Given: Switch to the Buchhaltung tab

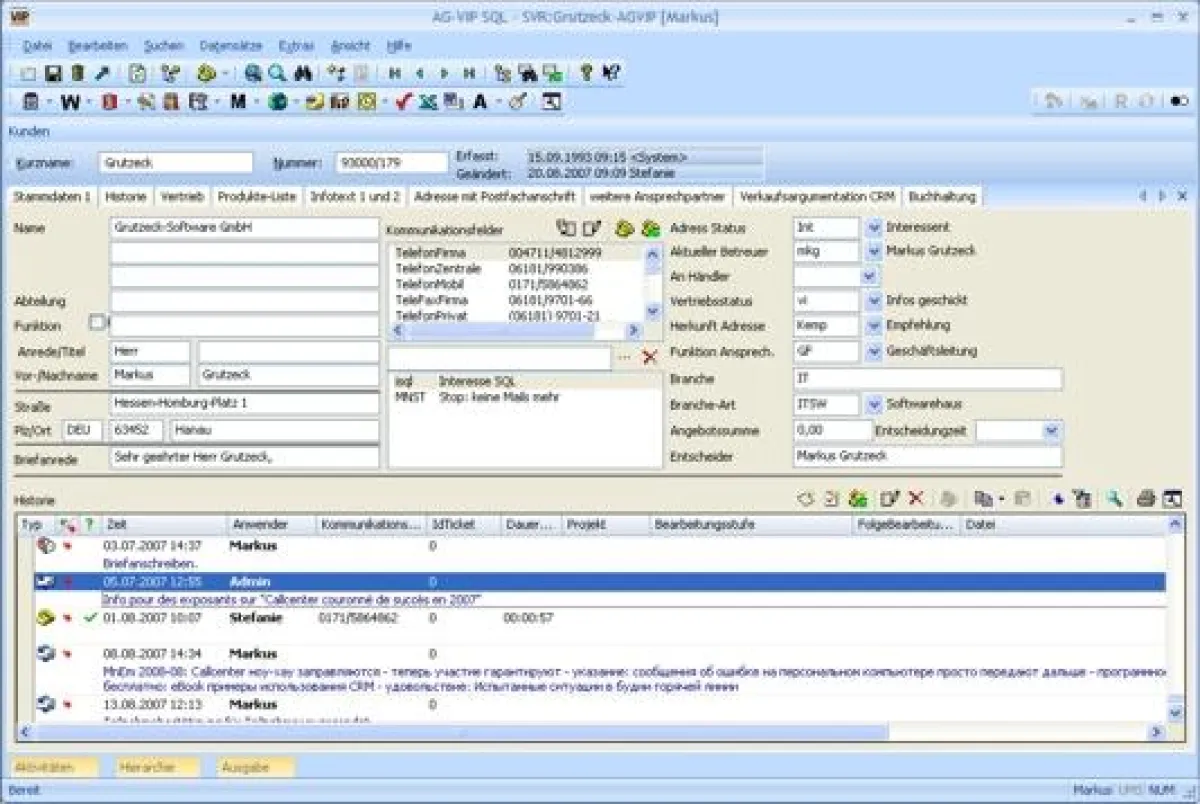Looking at the screenshot, I should pos(943,196).
